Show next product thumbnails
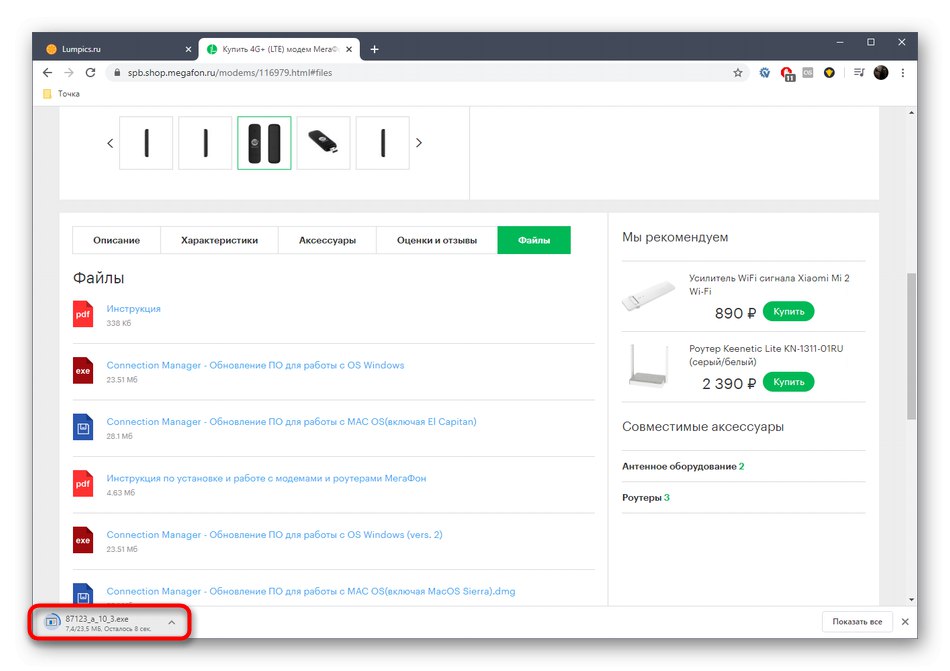The image size is (950, 671). coord(419,143)
